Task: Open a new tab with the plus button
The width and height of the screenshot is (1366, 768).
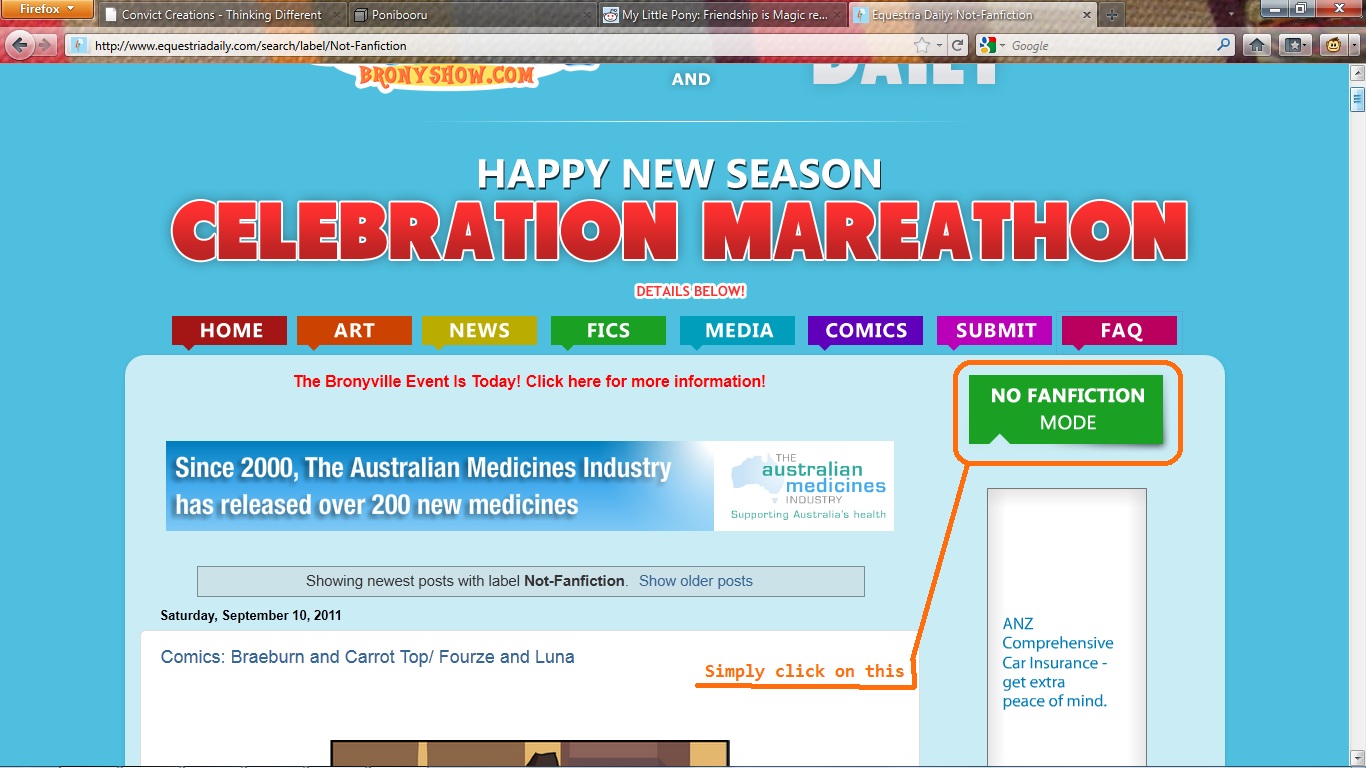Action: 1112,15
